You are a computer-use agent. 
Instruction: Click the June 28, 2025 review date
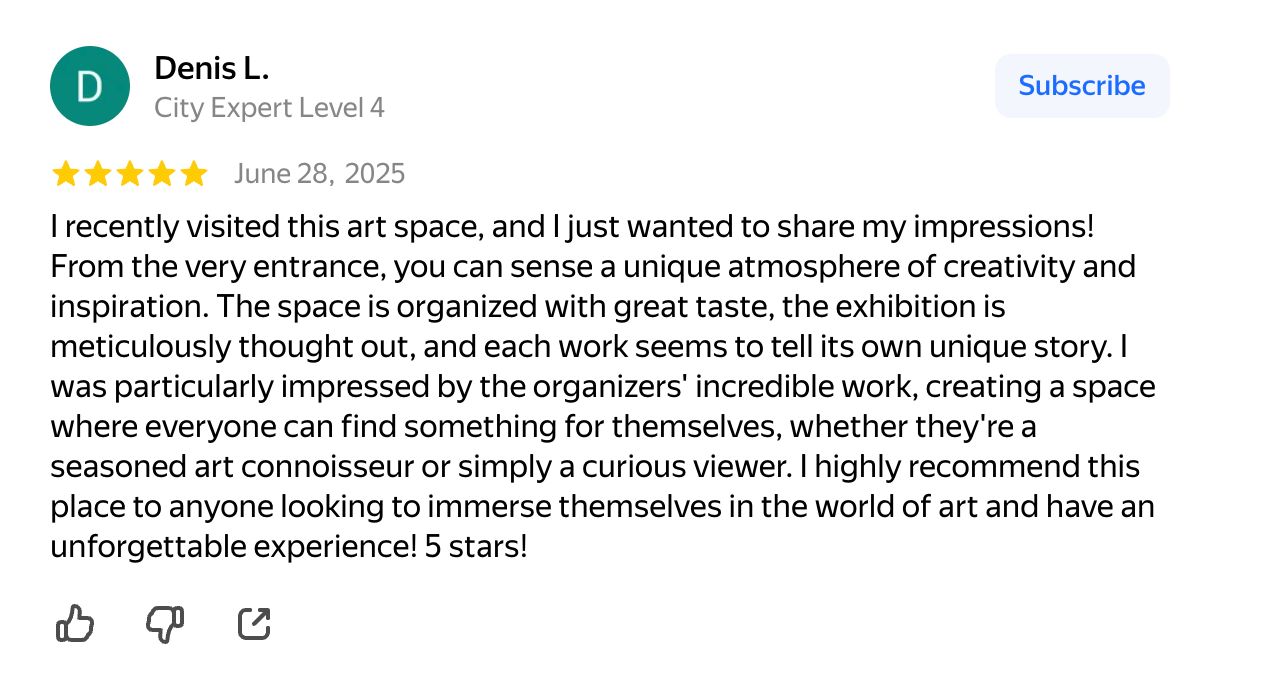(x=319, y=174)
